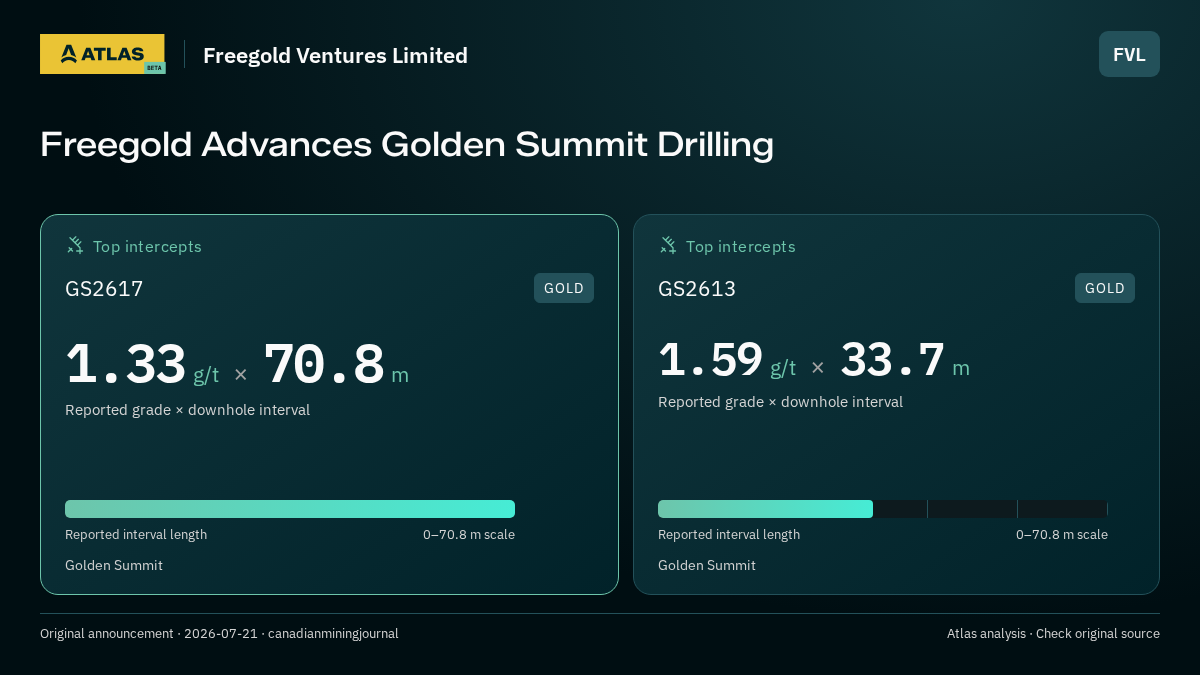Click Top intercepts label in GS2613 card
Image resolution: width=1200 pixels, height=675 pixels.
tap(740, 246)
